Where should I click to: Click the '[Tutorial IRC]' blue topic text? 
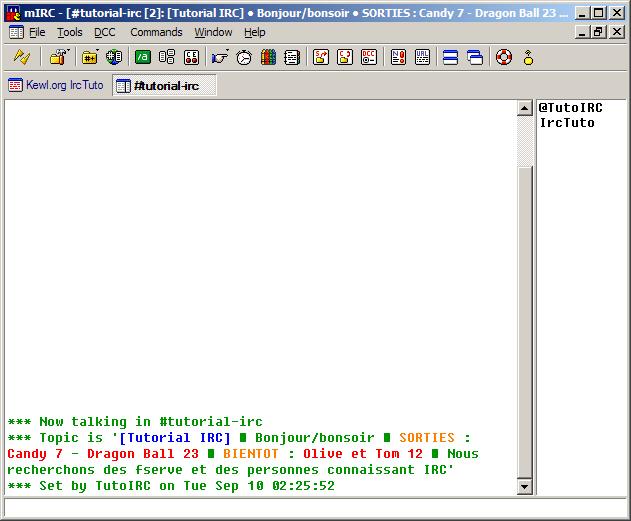coord(175,438)
